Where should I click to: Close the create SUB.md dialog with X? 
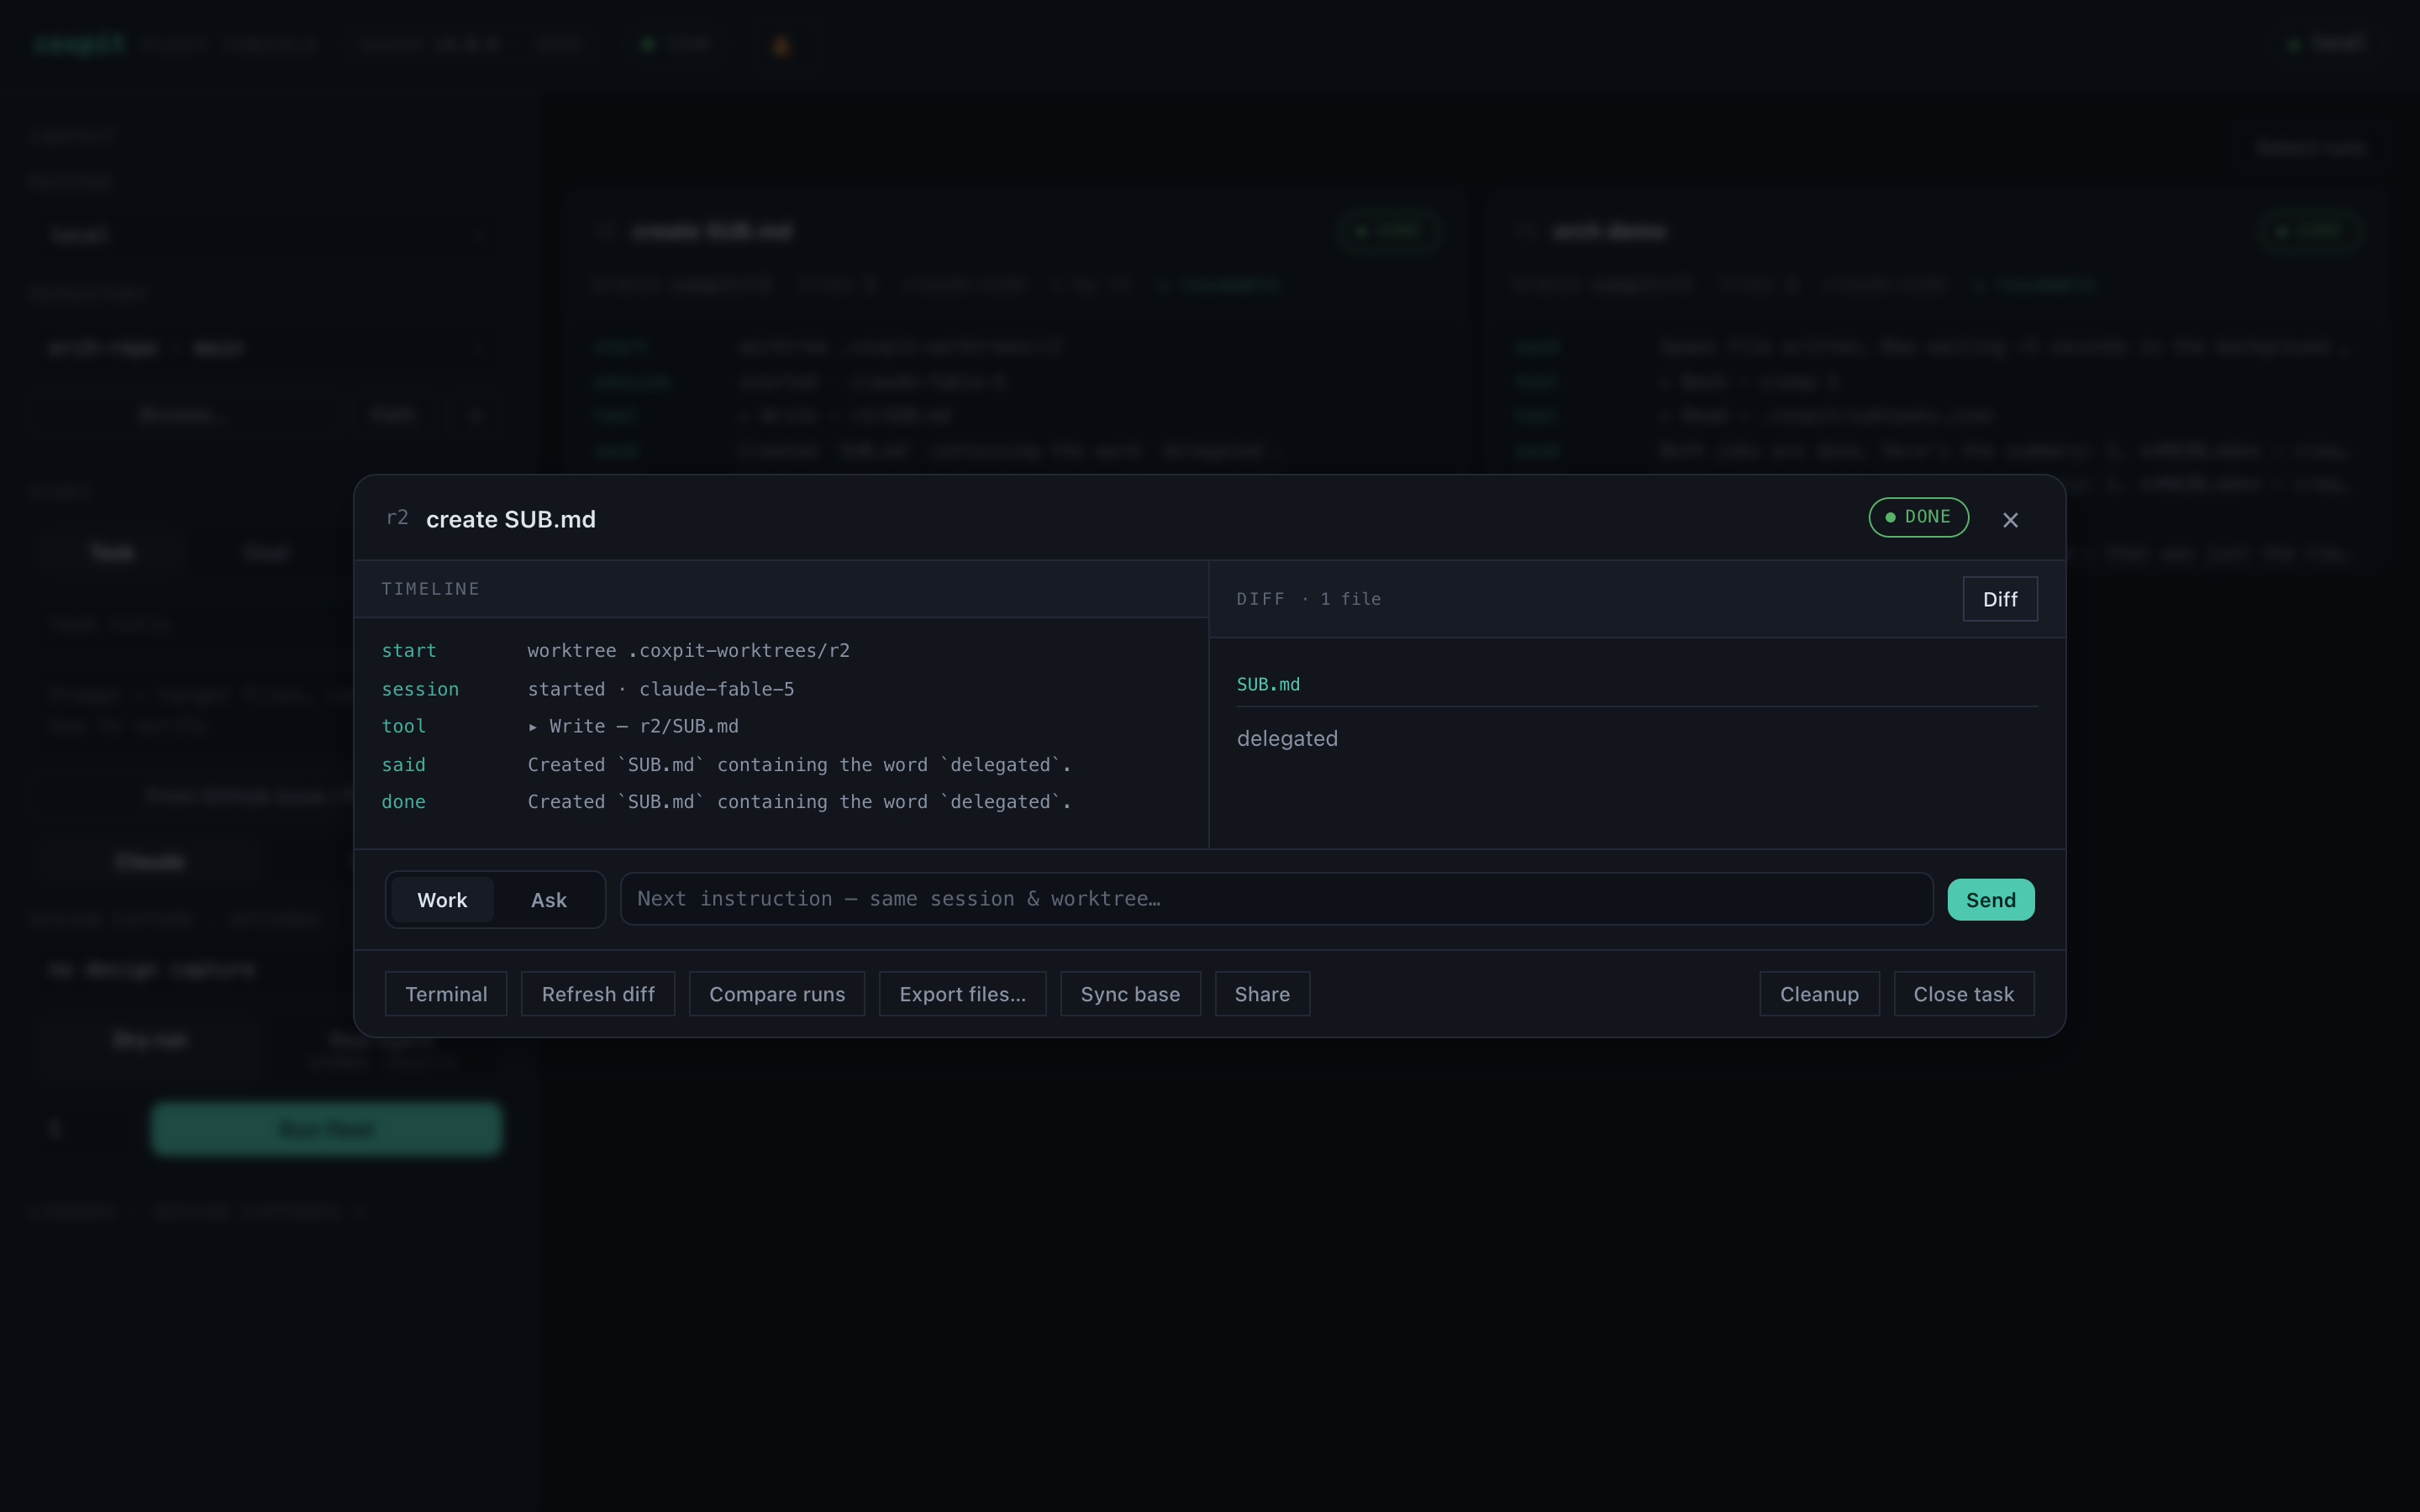[2010, 520]
